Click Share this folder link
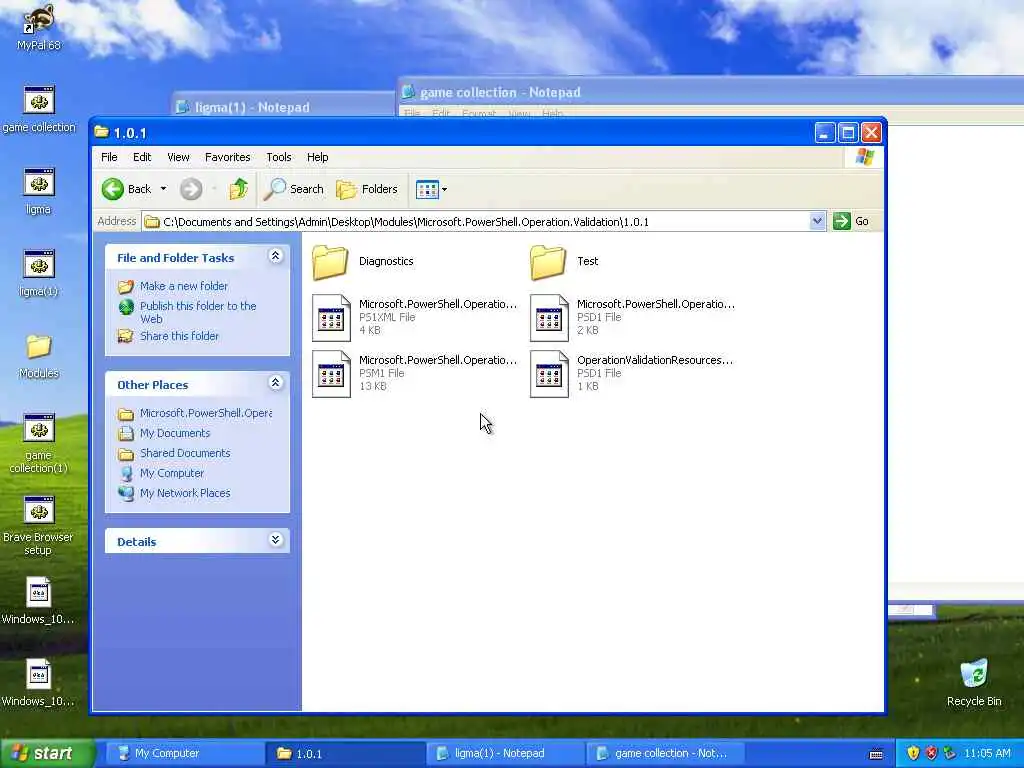The width and height of the screenshot is (1024, 768). pyautogui.click(x=179, y=336)
